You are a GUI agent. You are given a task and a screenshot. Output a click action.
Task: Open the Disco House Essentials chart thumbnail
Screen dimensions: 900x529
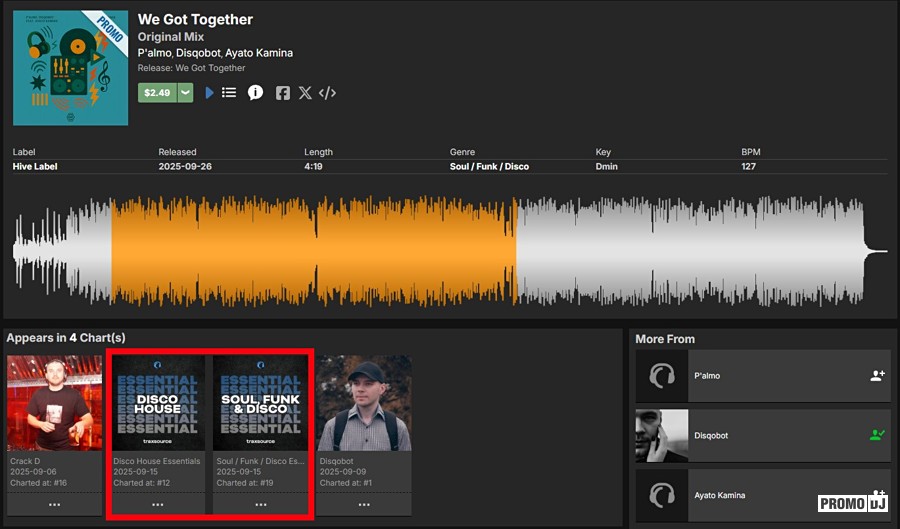point(157,402)
